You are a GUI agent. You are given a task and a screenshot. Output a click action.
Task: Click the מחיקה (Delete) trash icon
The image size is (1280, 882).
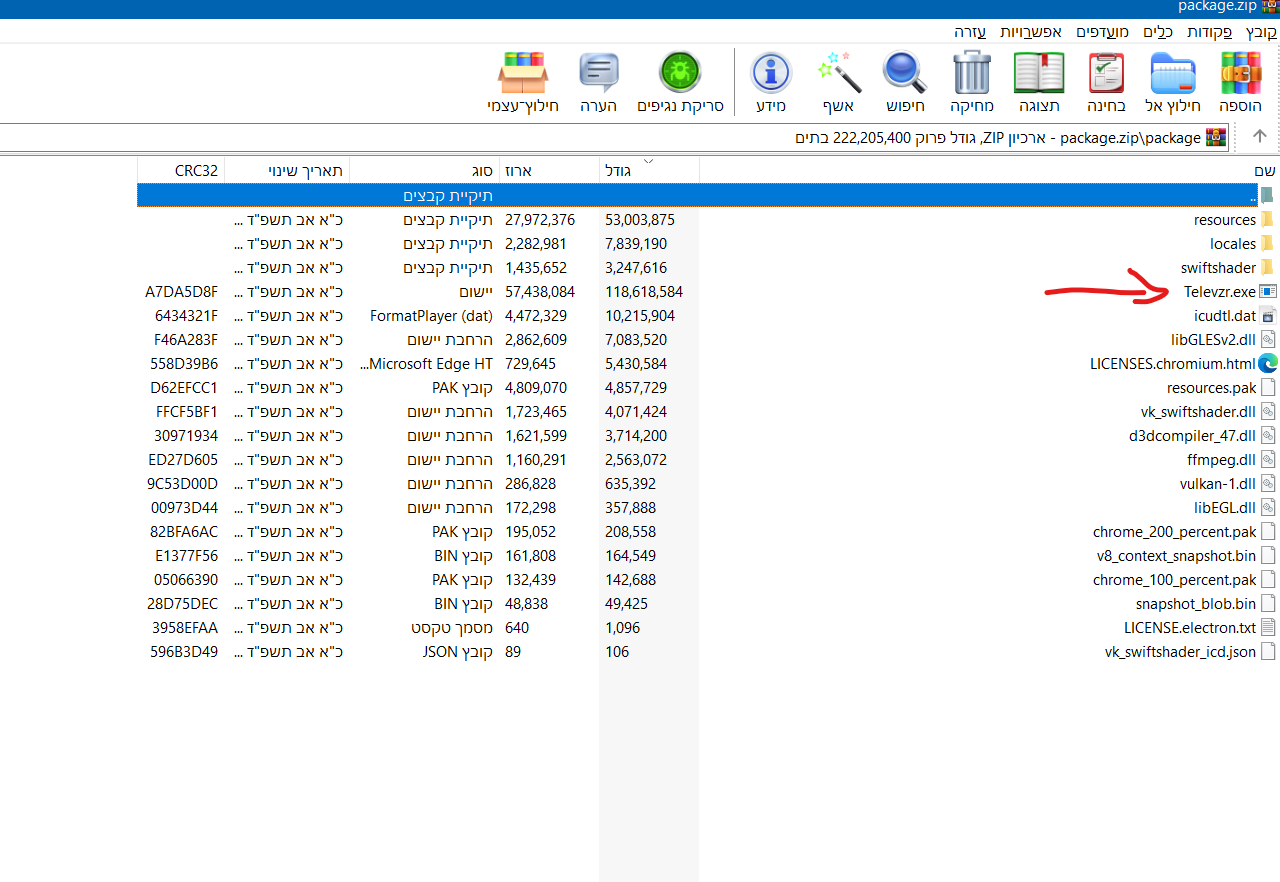pyautogui.click(x=971, y=74)
